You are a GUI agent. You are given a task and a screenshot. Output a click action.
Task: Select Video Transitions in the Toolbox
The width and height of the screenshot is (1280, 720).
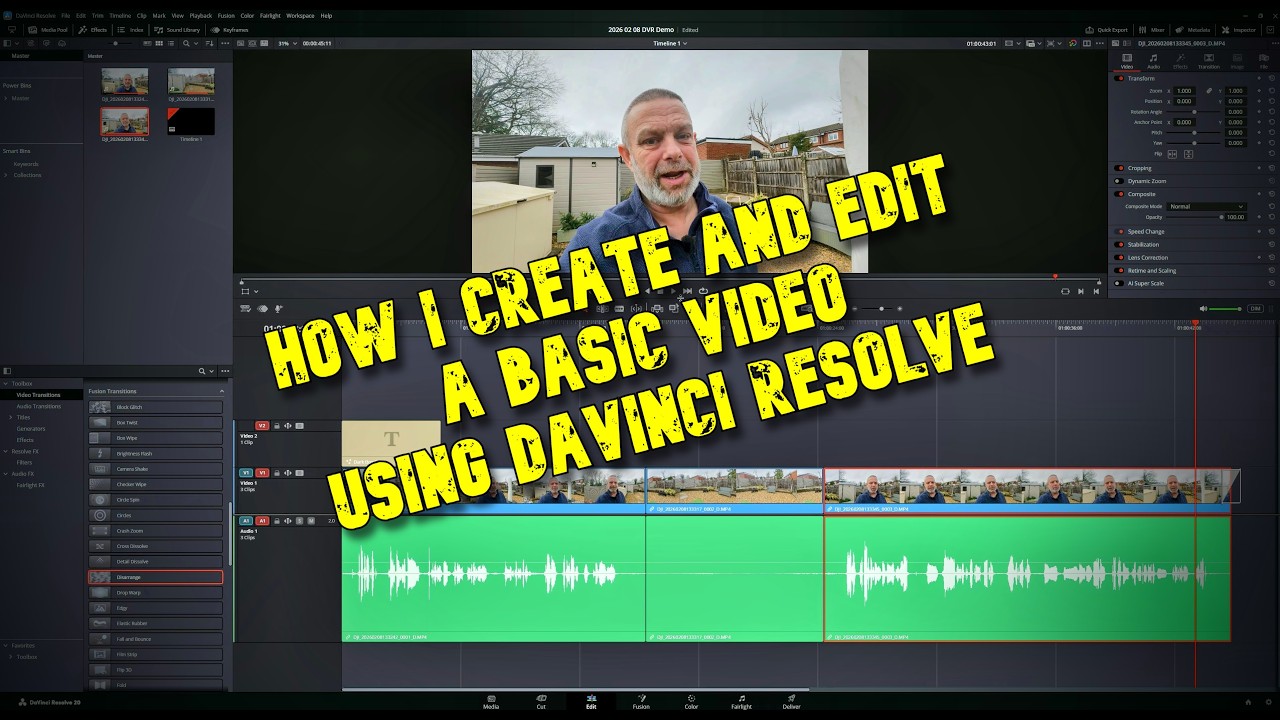click(38, 395)
